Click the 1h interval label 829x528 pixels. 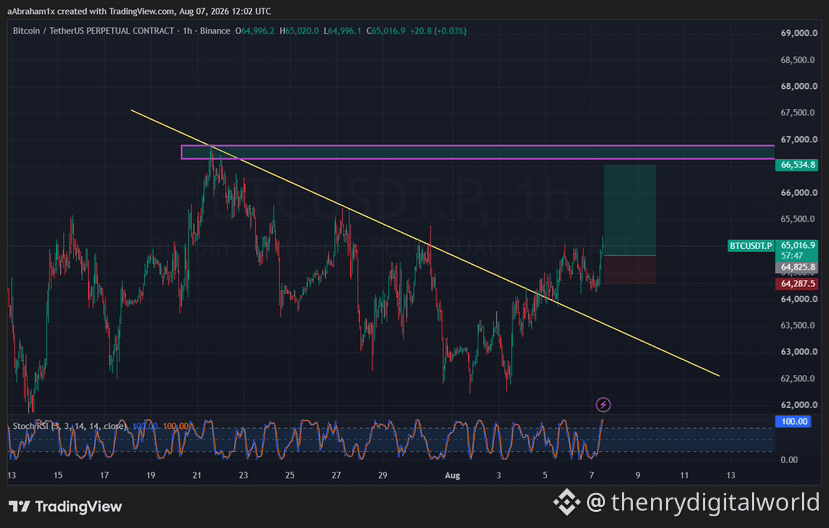[x=187, y=31]
